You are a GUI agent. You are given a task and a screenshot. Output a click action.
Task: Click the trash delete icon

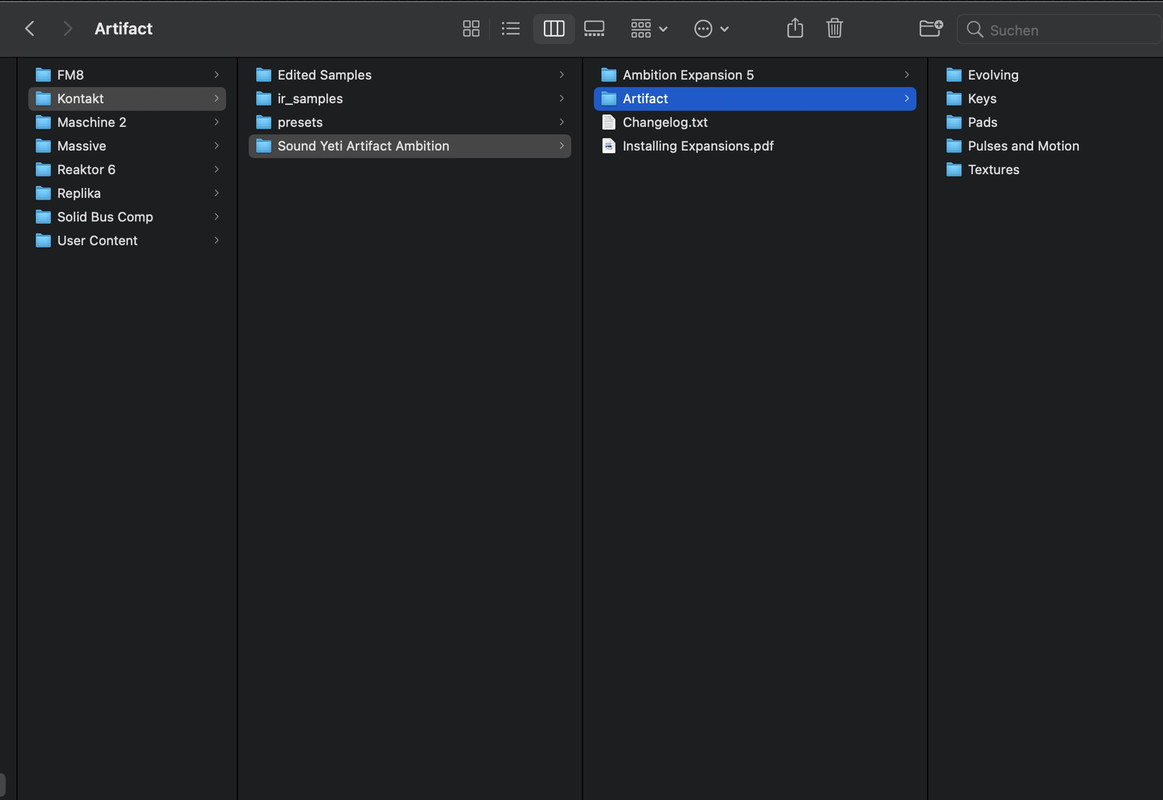834,28
